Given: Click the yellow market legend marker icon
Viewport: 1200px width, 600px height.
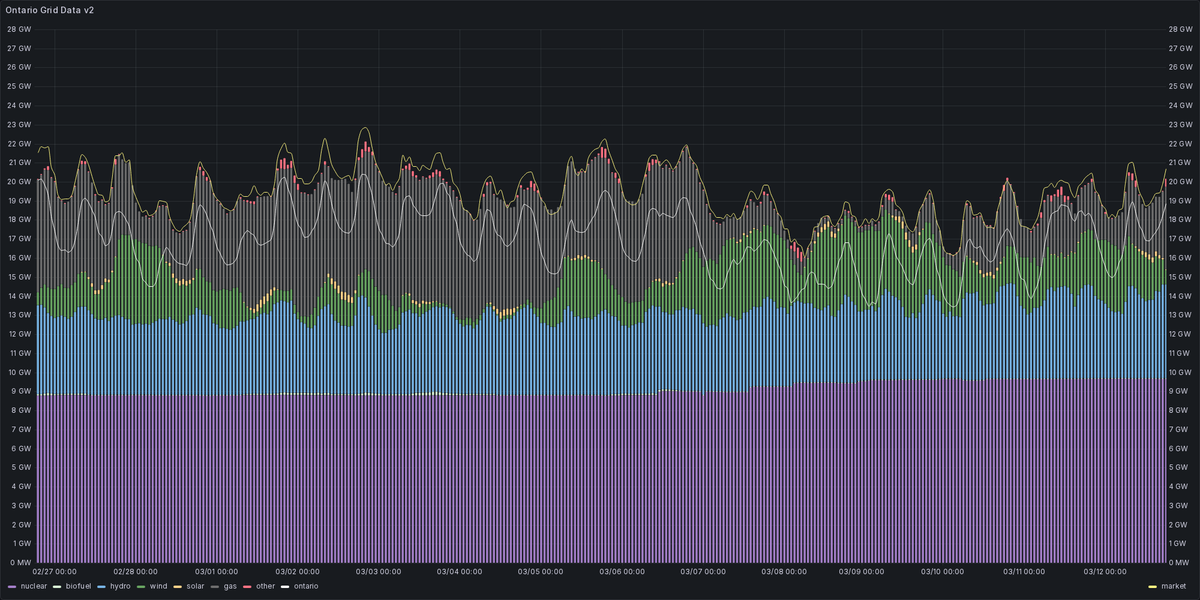Looking at the screenshot, I should [x=1153, y=587].
